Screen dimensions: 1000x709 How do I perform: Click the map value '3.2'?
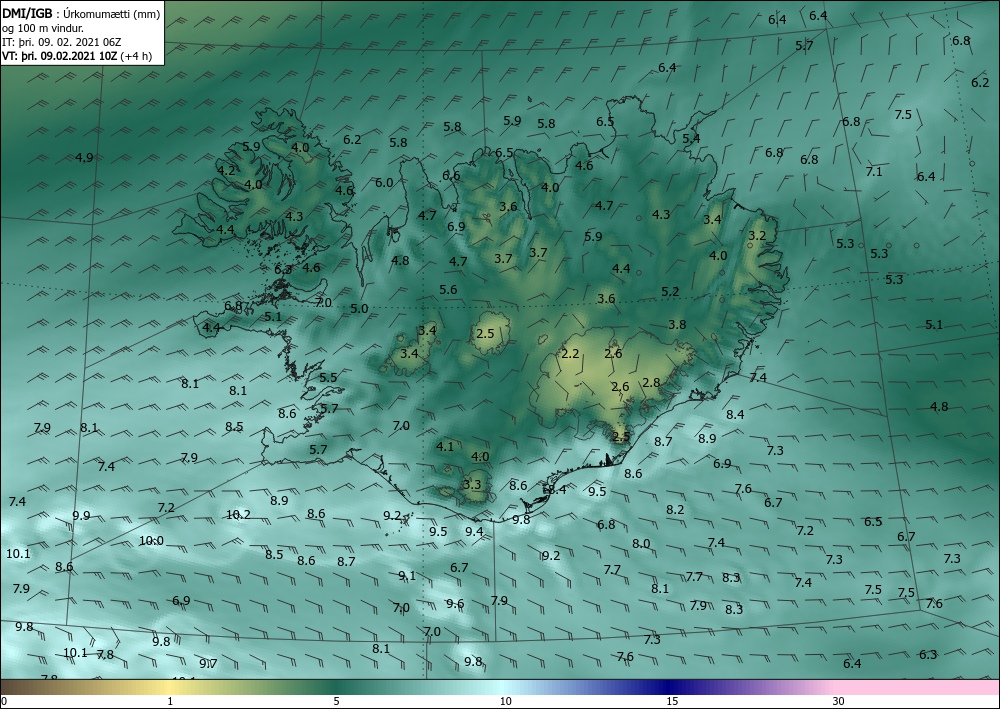point(757,235)
